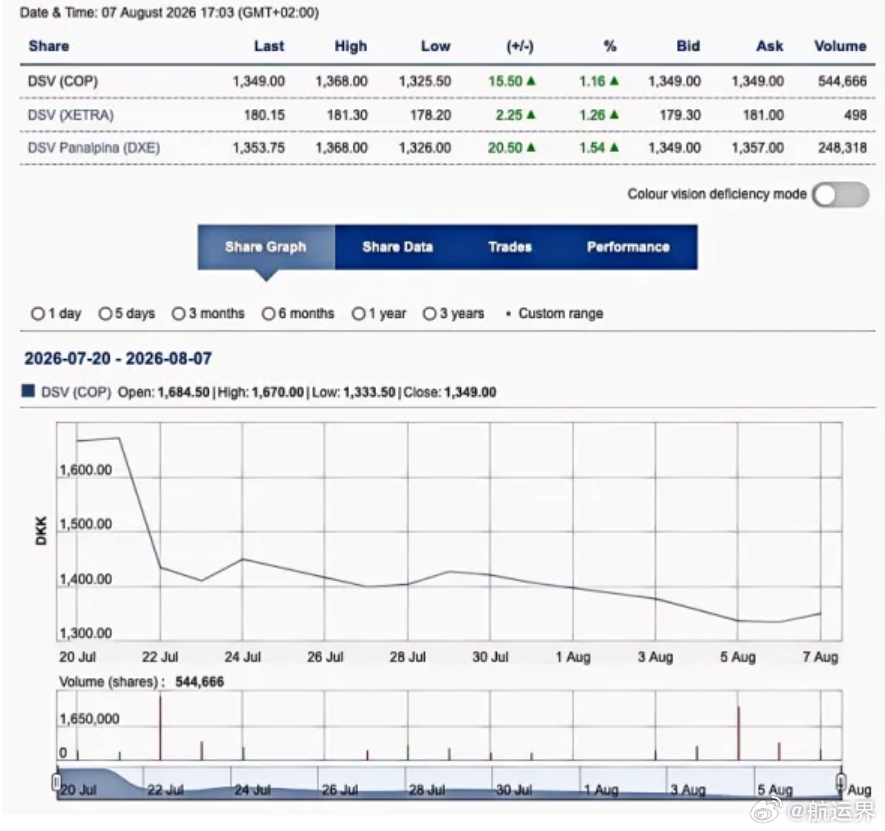
Task: Click the 2.25 change value for XETRA
Action: pyautogui.click(x=509, y=115)
